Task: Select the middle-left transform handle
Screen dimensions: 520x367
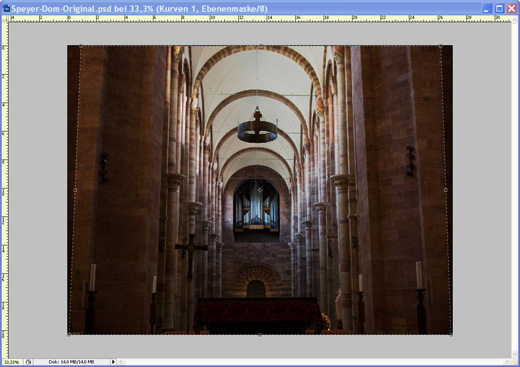Action: [x=75, y=190]
